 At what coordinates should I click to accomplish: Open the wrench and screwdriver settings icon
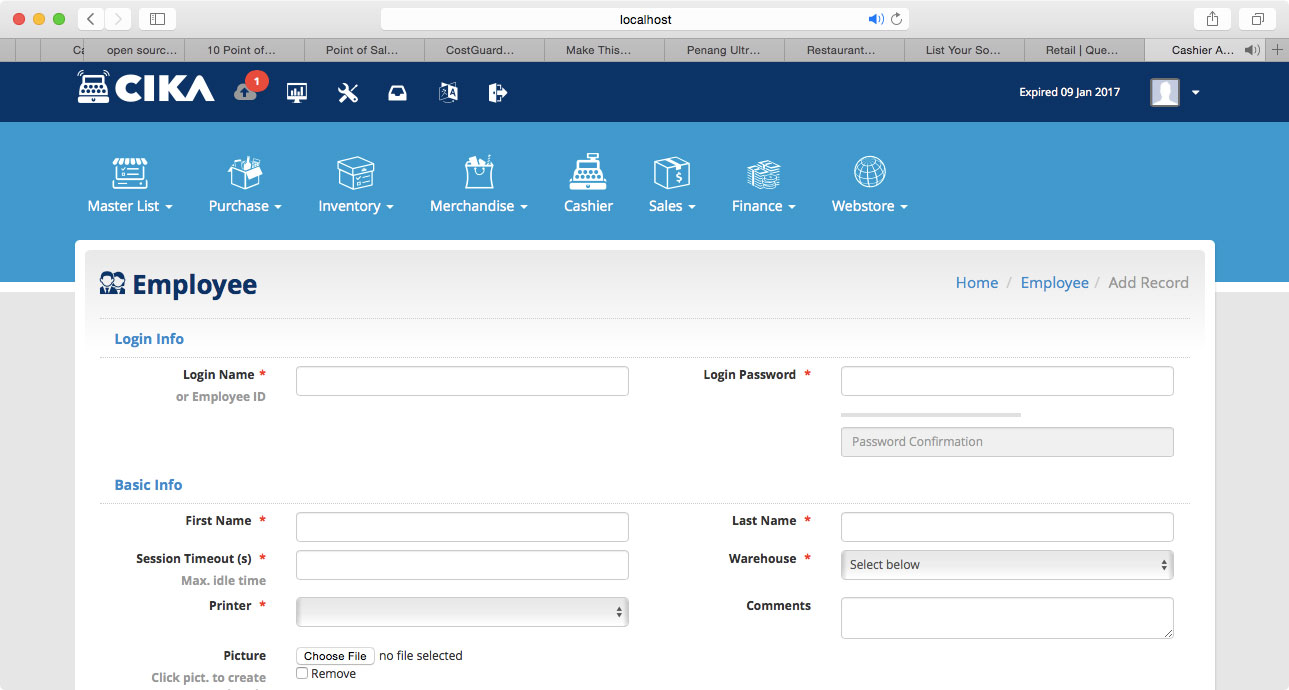348,93
